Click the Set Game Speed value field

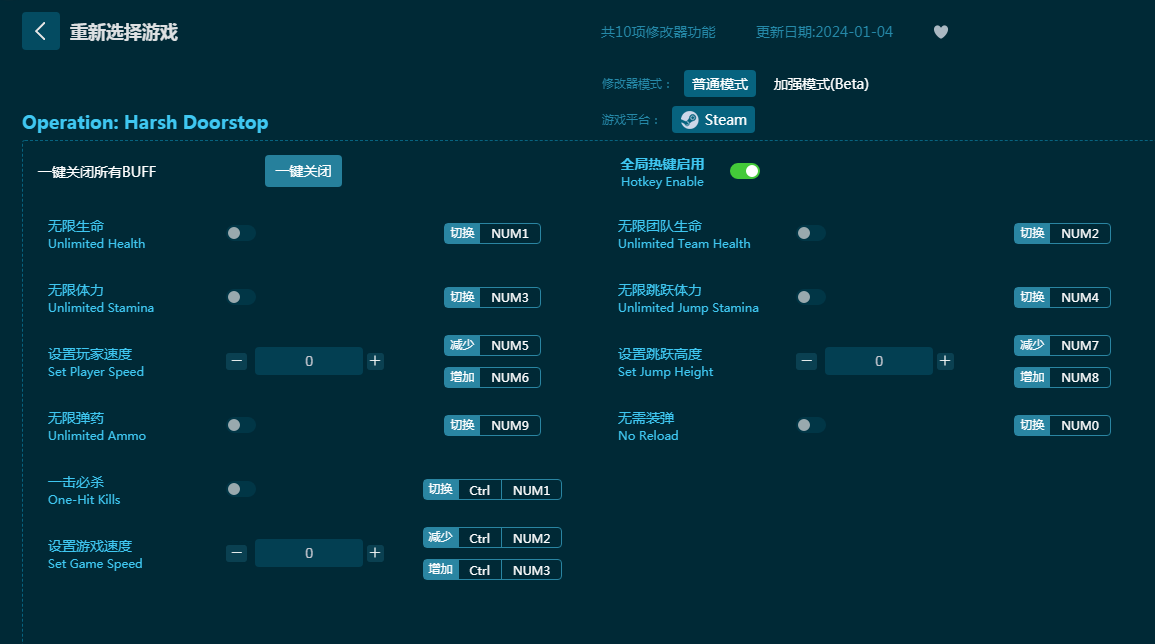click(308, 553)
